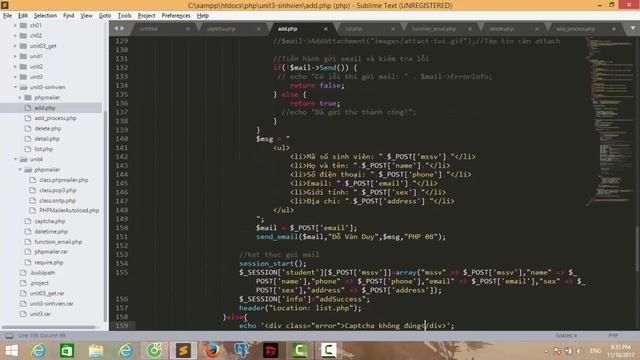Screen dimensions: 640x360
Task: Collapse the unit4 folder
Action: tap(15, 159)
